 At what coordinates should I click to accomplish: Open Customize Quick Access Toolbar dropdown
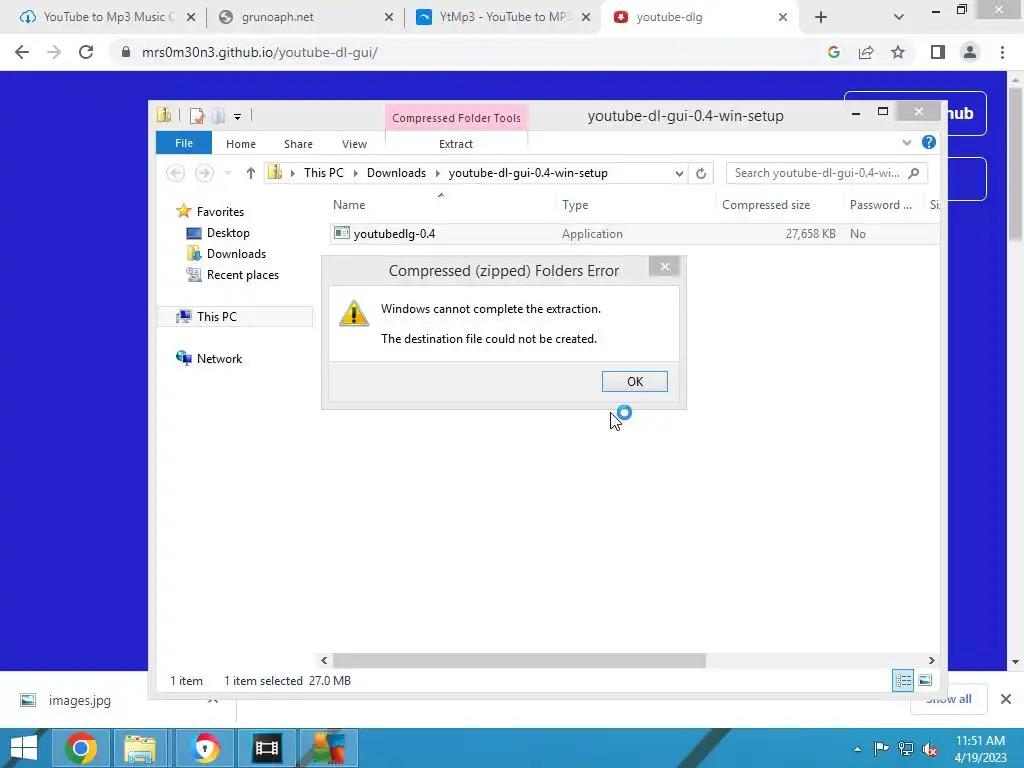point(238,117)
